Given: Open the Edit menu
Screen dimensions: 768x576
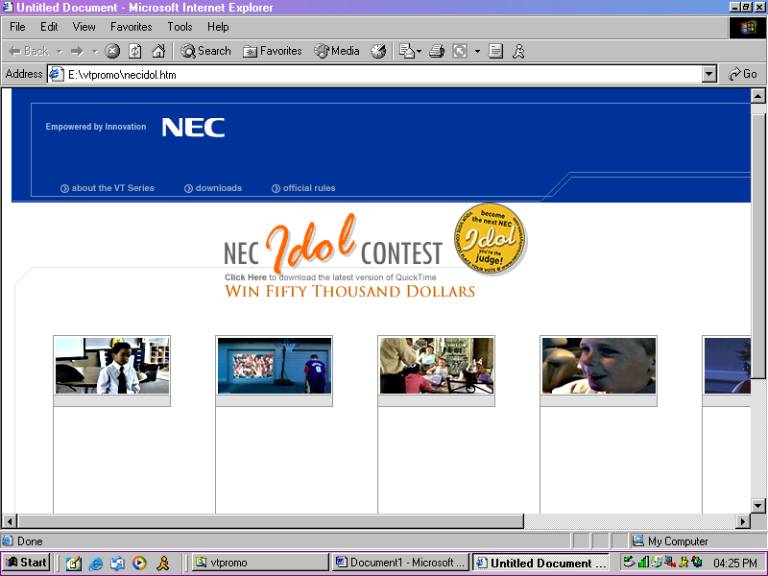Looking at the screenshot, I should click(x=49, y=26).
